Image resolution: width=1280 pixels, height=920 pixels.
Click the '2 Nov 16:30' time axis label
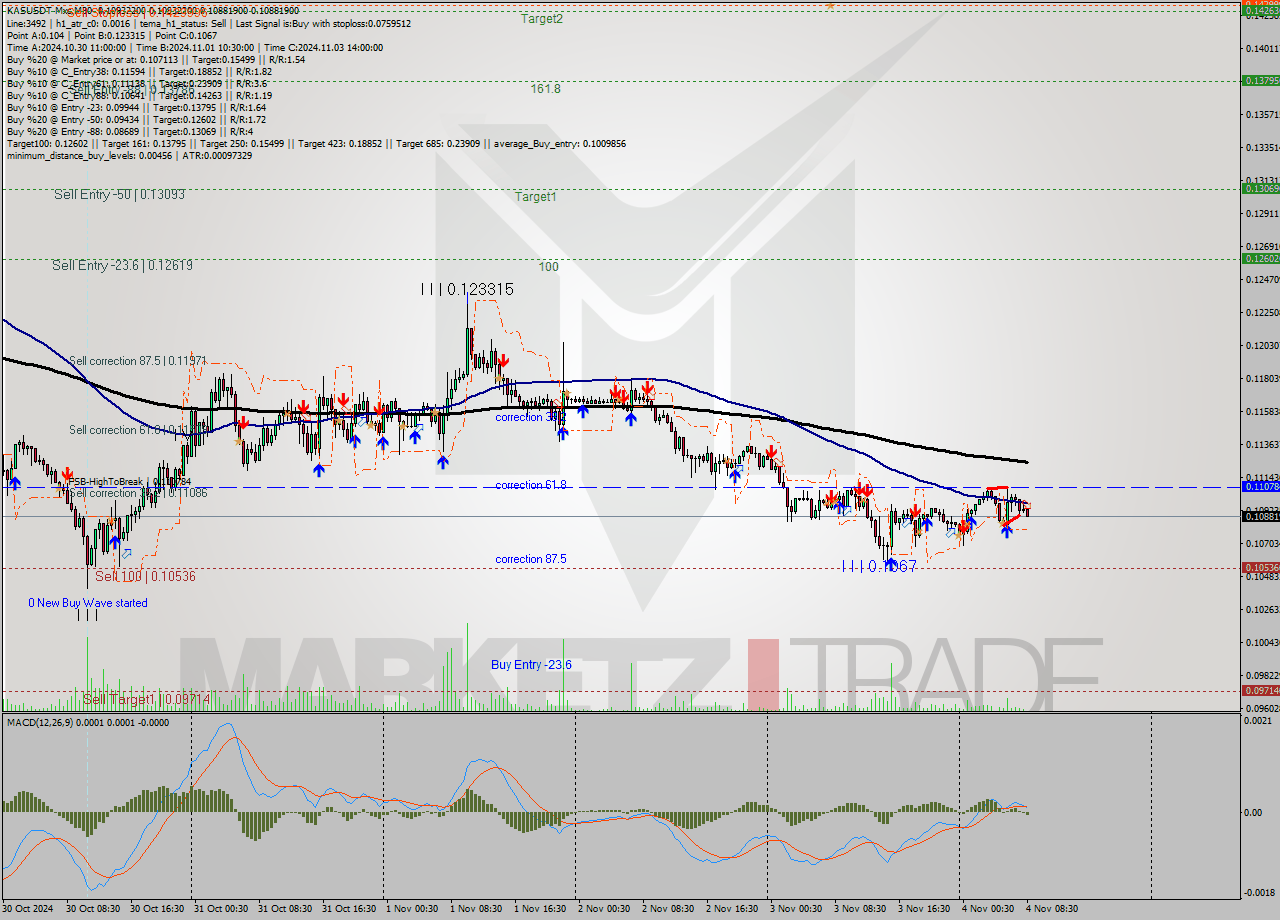pos(730,909)
